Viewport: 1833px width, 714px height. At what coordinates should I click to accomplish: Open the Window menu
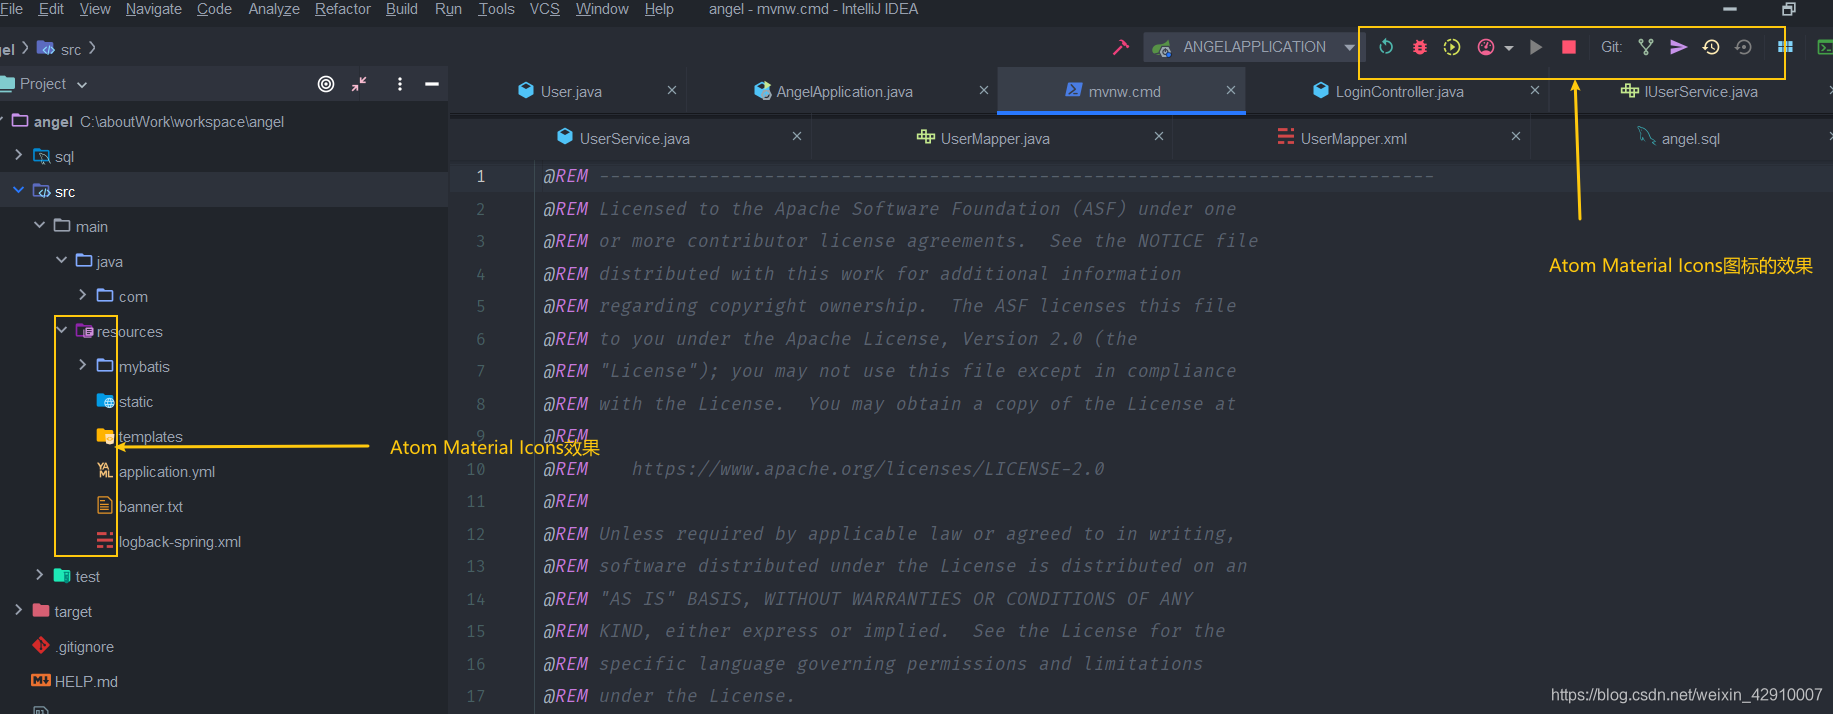[x=602, y=9]
